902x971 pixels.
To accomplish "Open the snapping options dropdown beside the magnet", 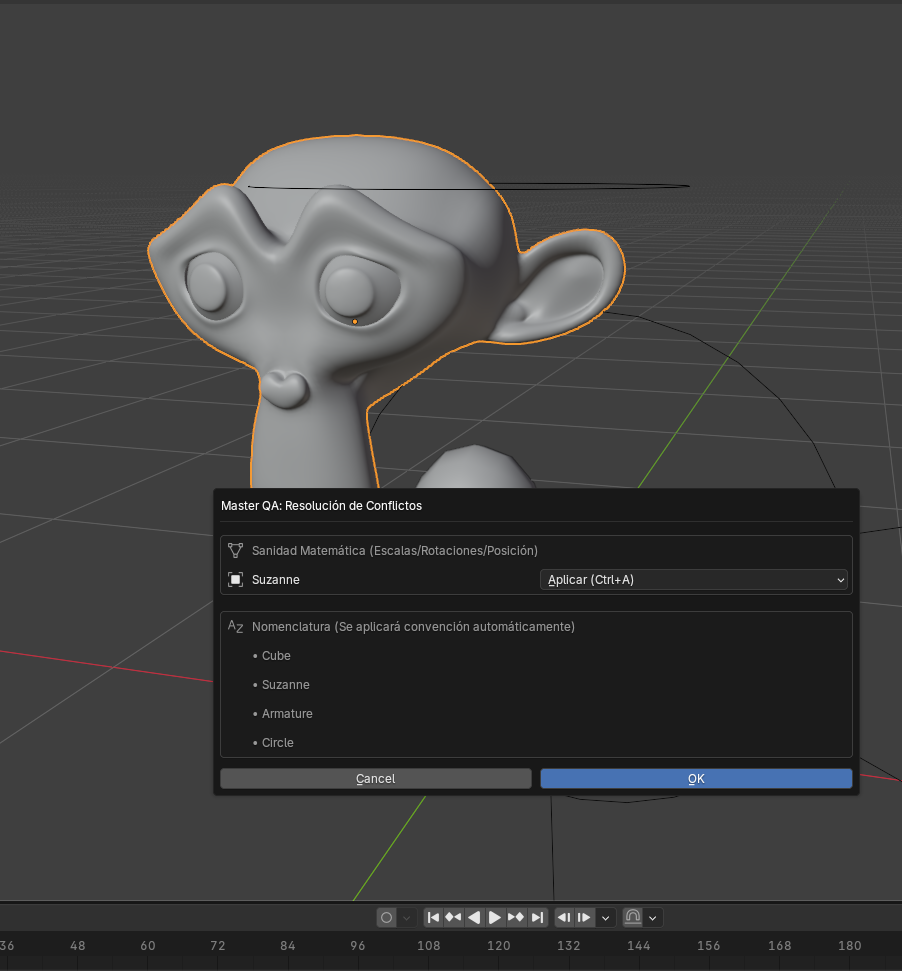I will [653, 917].
